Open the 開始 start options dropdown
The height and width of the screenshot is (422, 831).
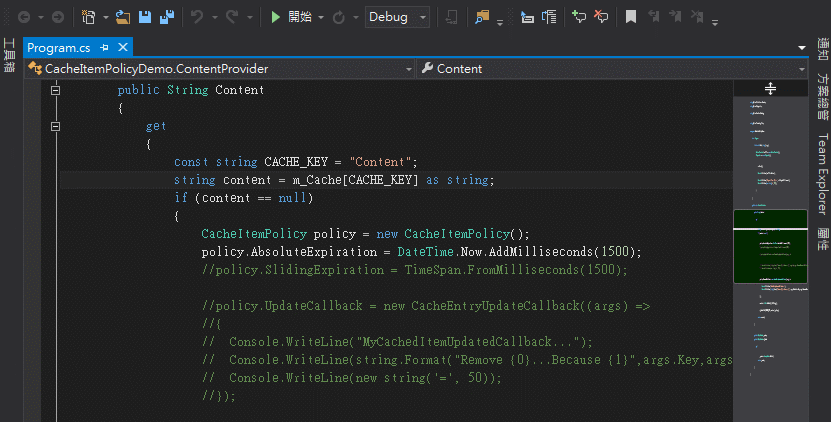[x=321, y=17]
